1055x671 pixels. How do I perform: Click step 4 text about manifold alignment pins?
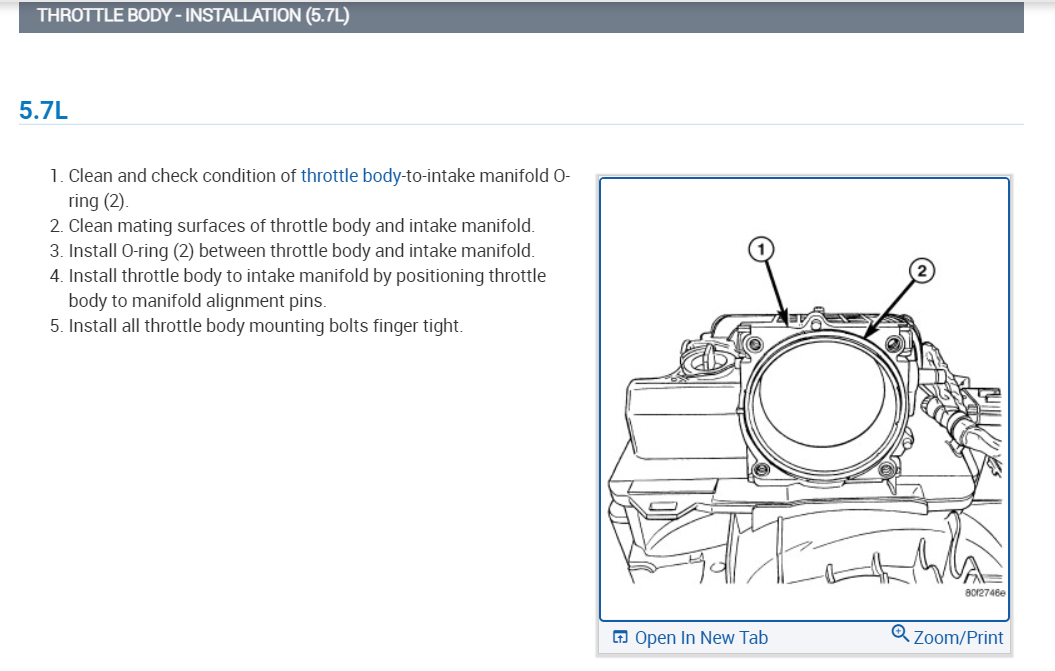[x=307, y=288]
